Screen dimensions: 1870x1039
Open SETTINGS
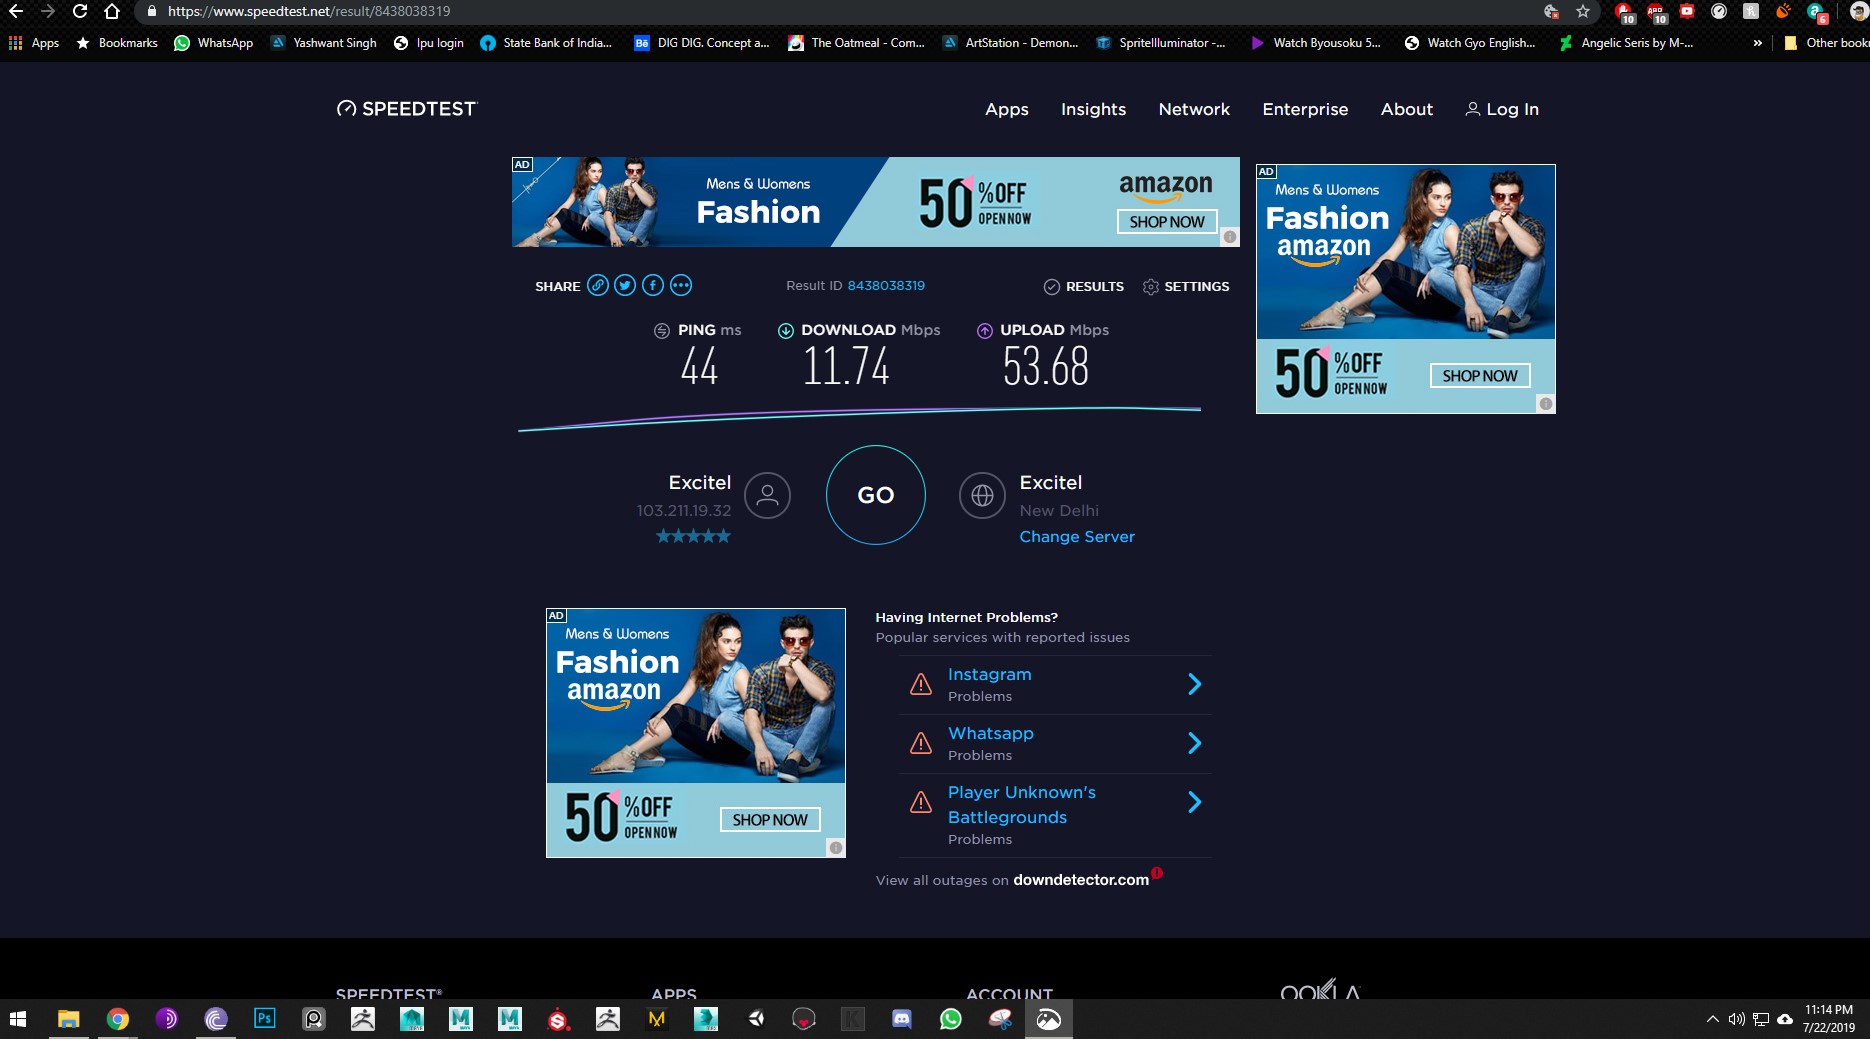(x=1186, y=286)
